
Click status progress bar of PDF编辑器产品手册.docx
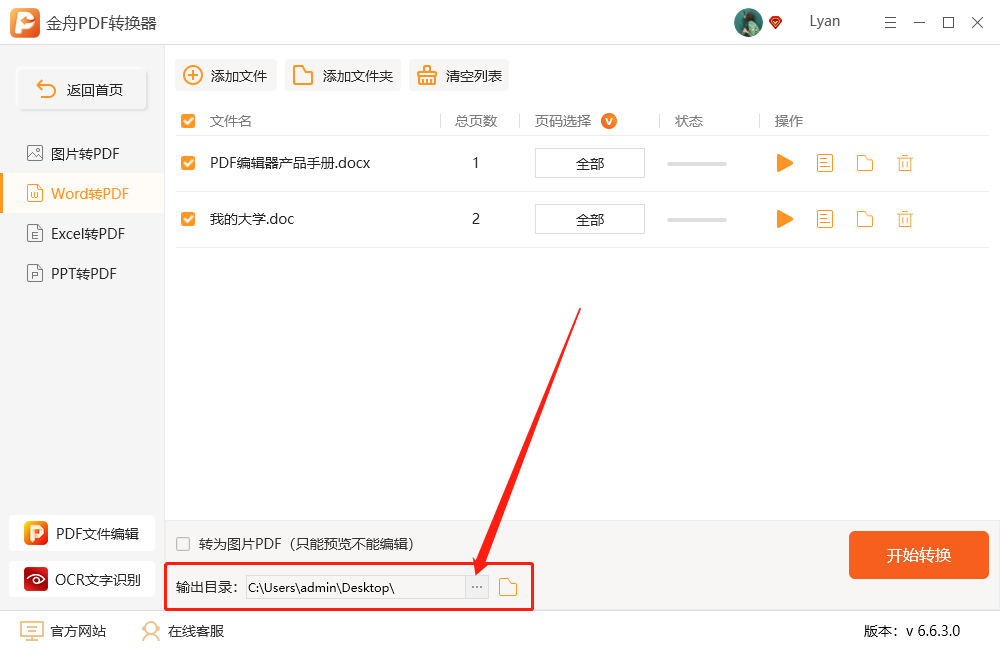tap(696, 164)
